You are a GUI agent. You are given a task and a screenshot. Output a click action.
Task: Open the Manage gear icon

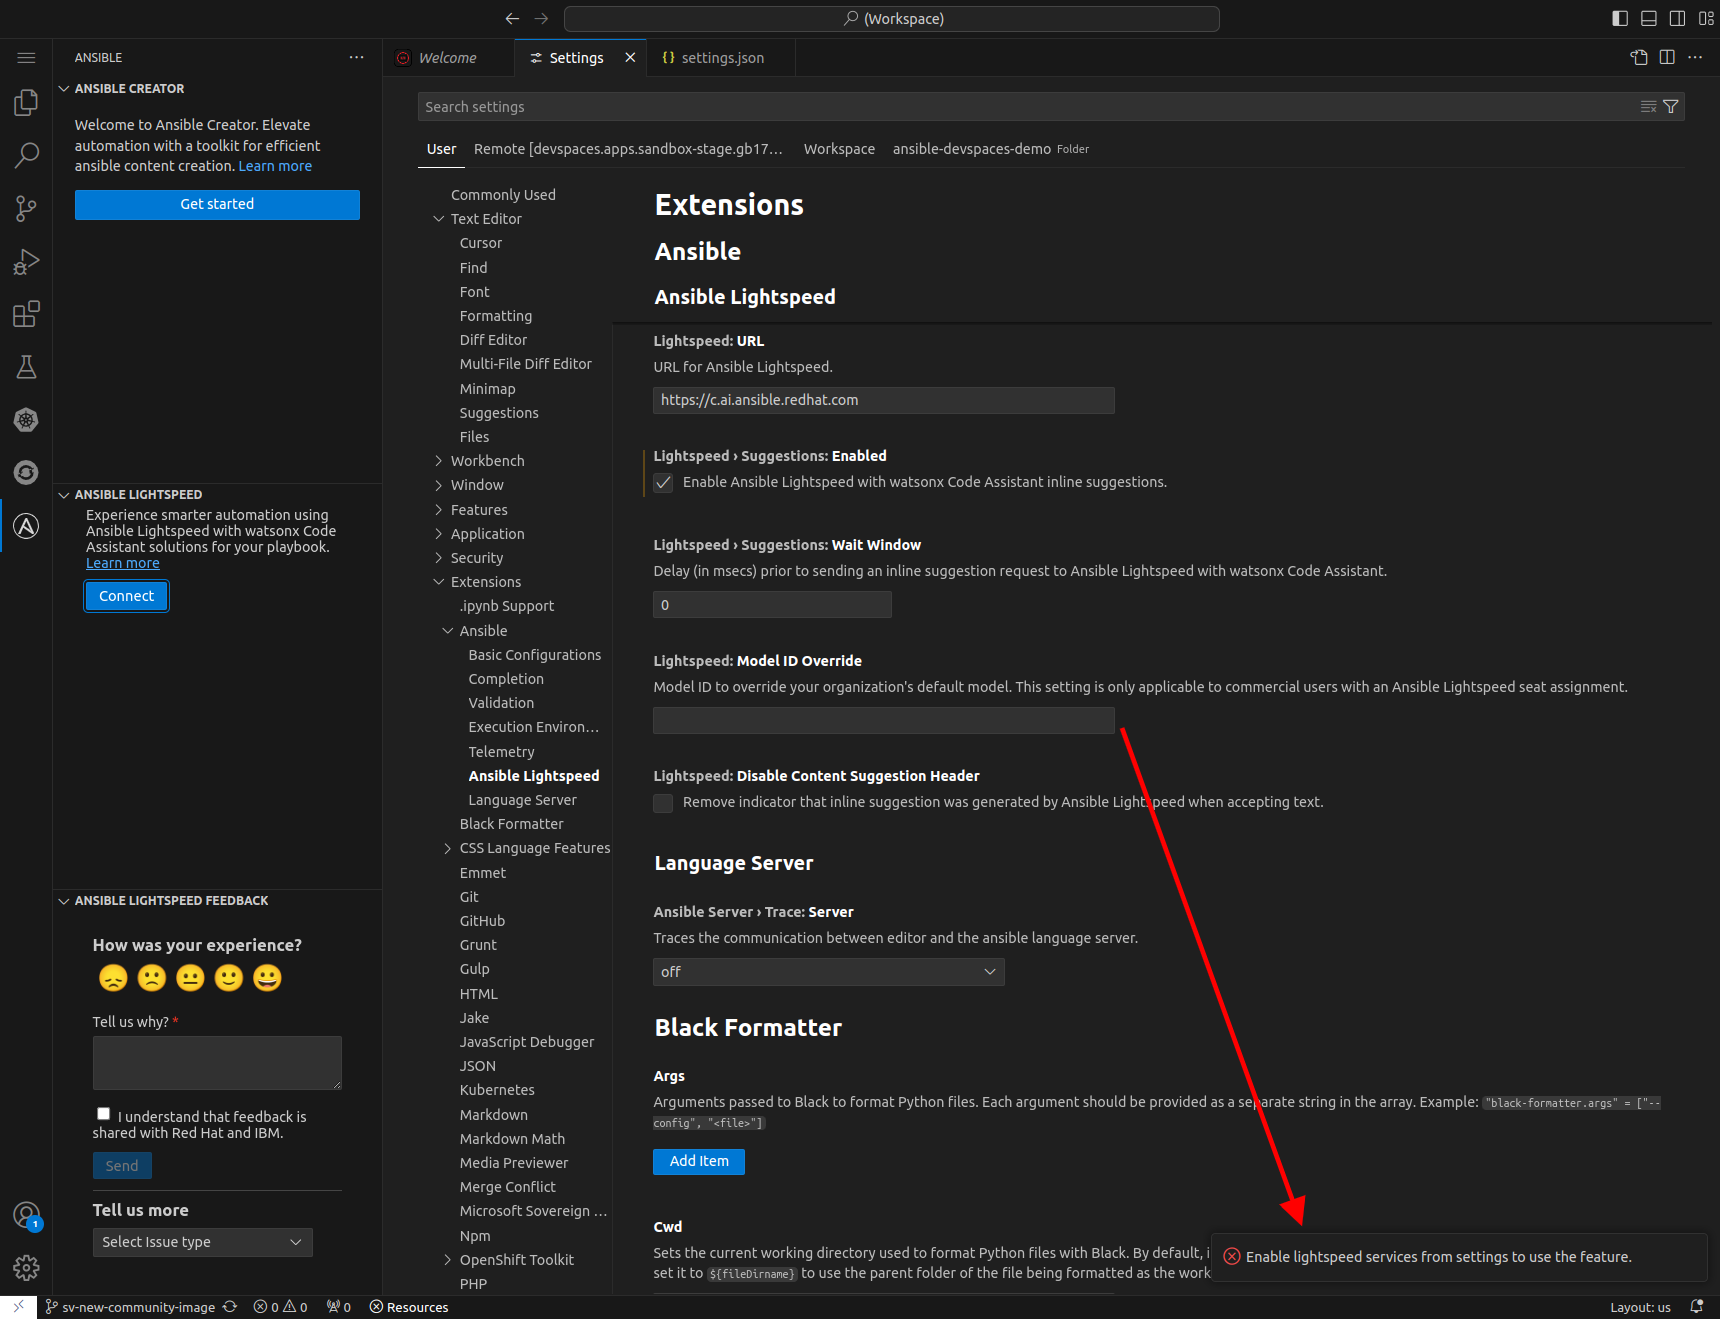pyautogui.click(x=26, y=1268)
